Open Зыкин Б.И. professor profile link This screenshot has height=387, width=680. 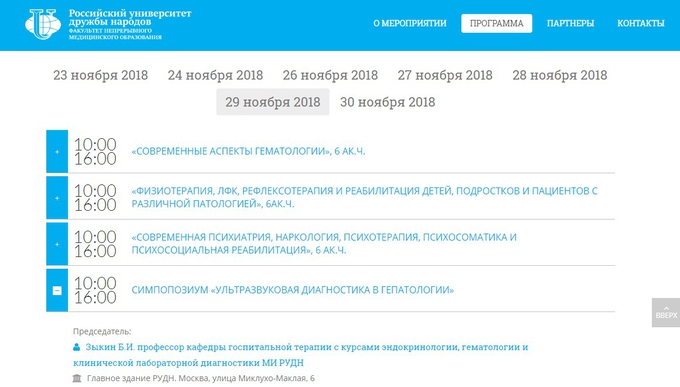click(x=301, y=355)
